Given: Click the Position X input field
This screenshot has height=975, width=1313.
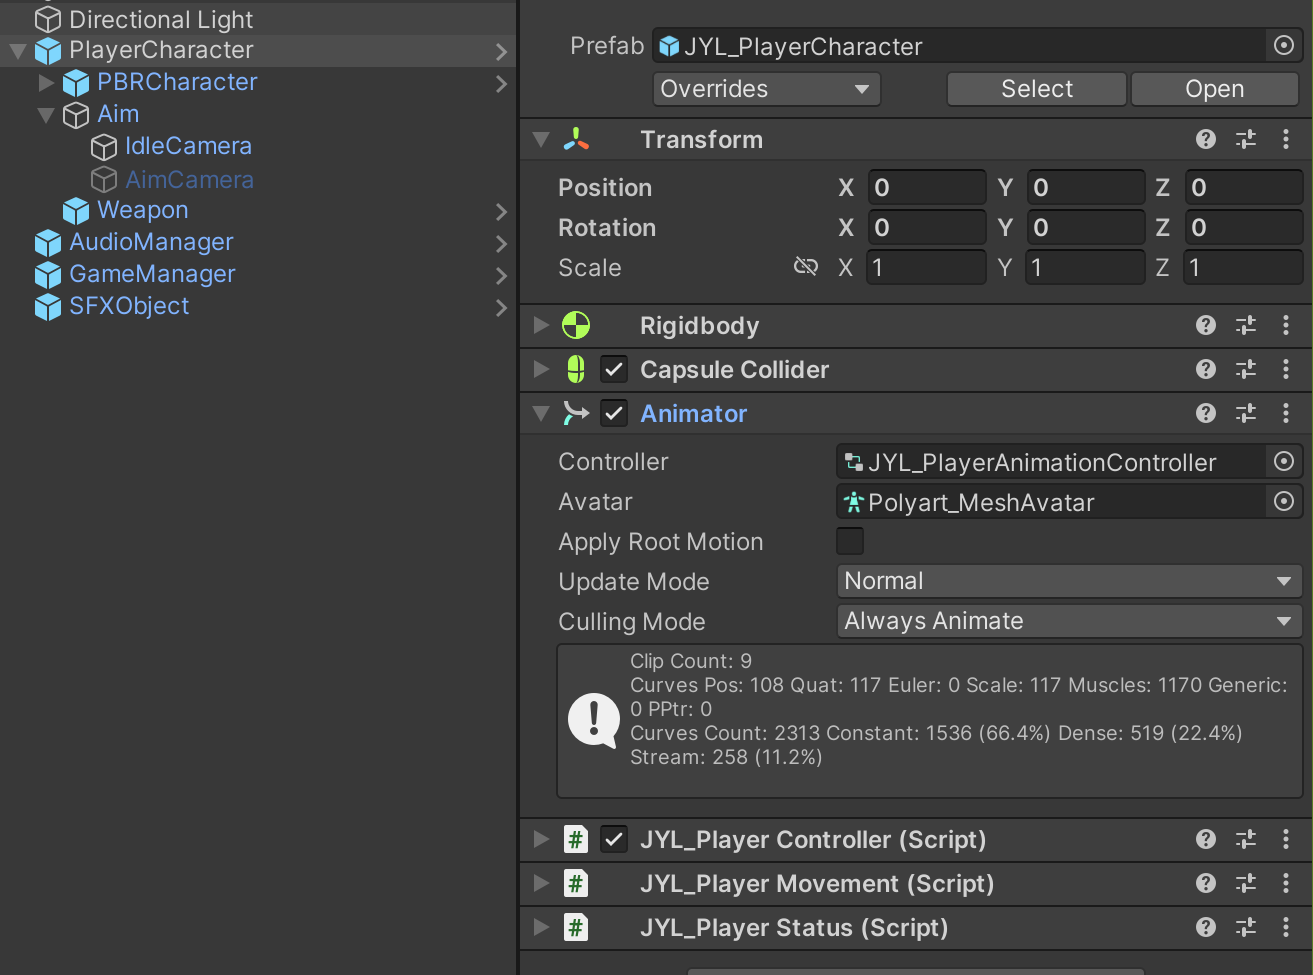Looking at the screenshot, I should point(927,187).
